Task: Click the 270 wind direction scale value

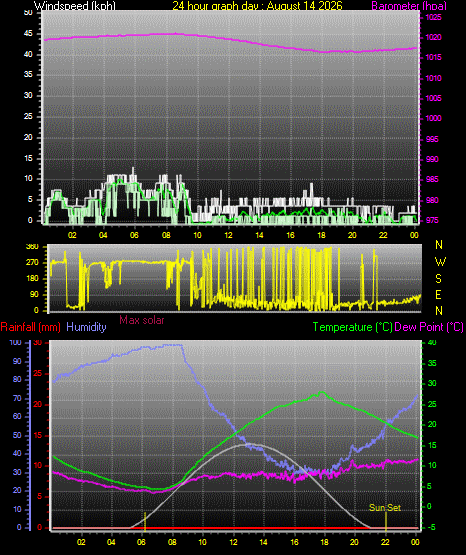Action: (x=32, y=263)
